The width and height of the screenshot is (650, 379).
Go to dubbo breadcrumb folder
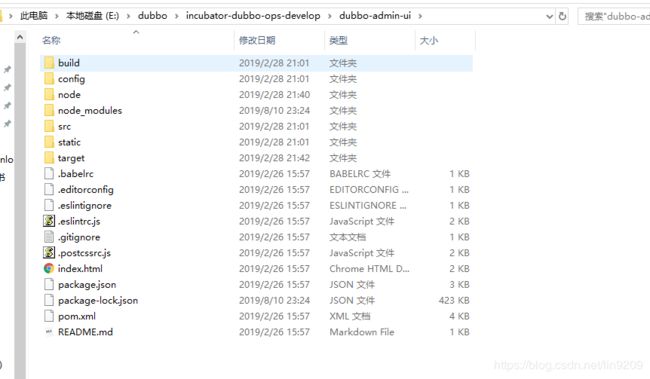pos(153,16)
